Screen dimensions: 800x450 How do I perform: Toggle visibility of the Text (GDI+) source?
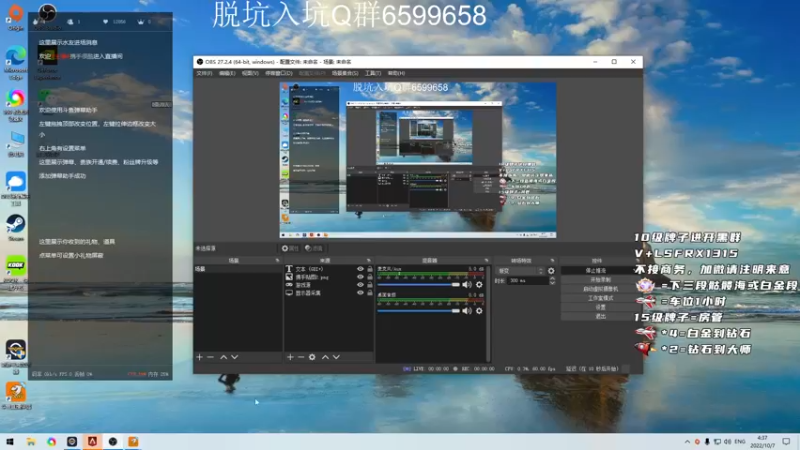tap(360, 269)
